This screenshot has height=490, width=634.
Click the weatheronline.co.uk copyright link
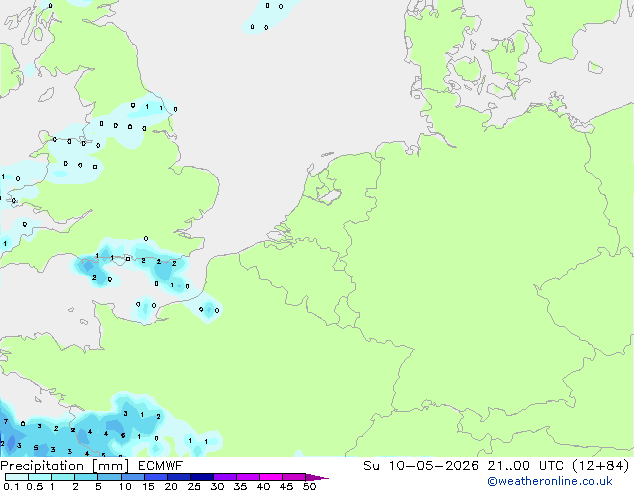click(x=550, y=481)
